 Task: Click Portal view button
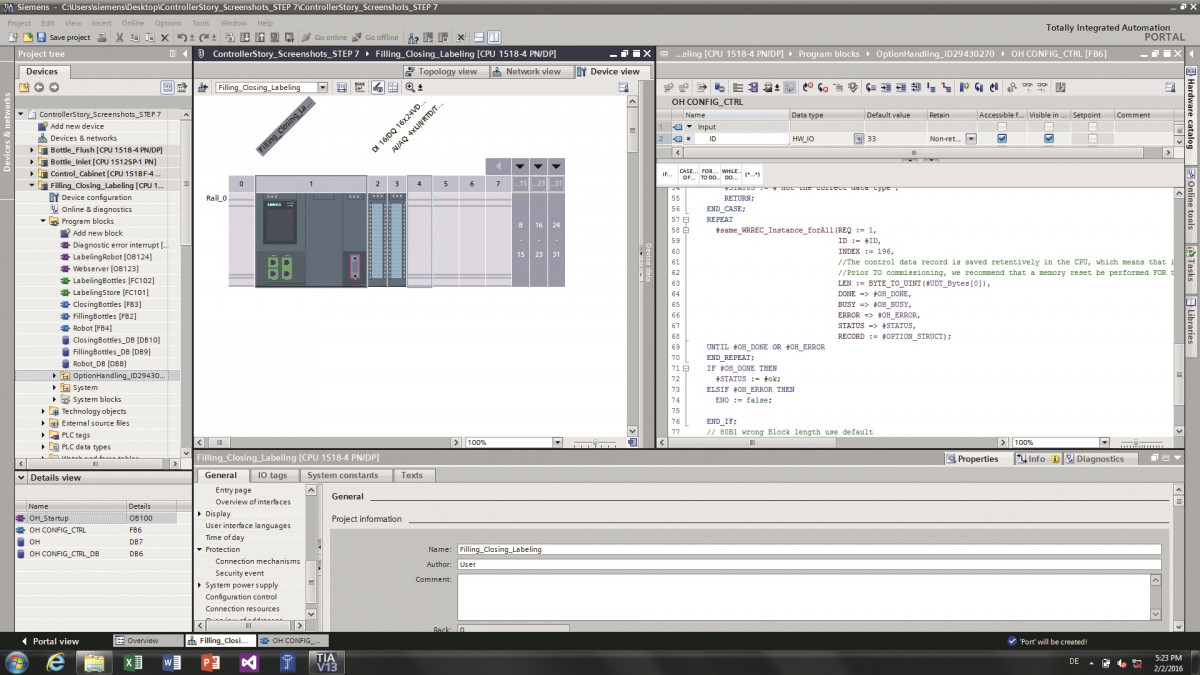[x=51, y=641]
